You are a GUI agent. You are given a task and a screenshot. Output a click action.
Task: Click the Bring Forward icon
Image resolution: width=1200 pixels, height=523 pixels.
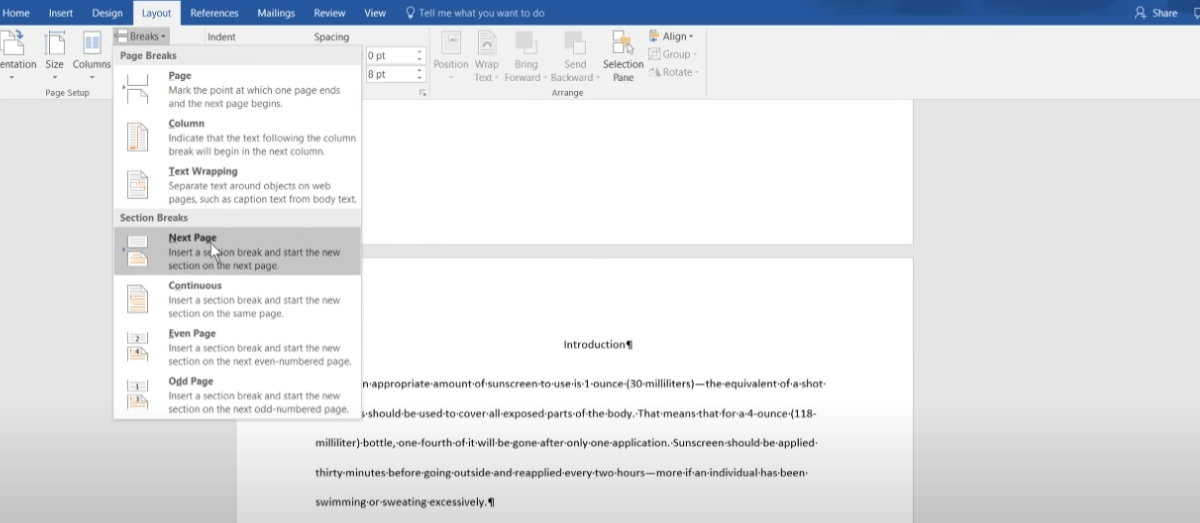[x=526, y=43]
